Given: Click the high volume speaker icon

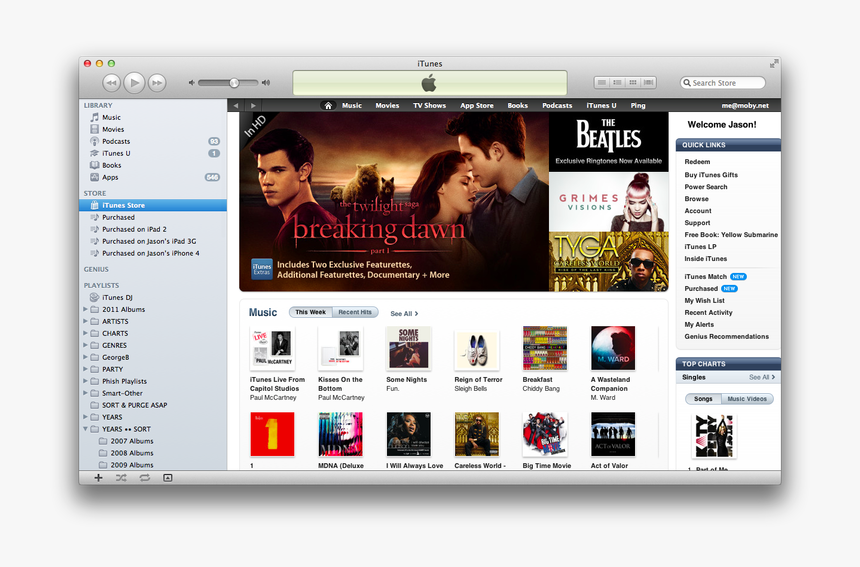Looking at the screenshot, I should click(x=266, y=83).
